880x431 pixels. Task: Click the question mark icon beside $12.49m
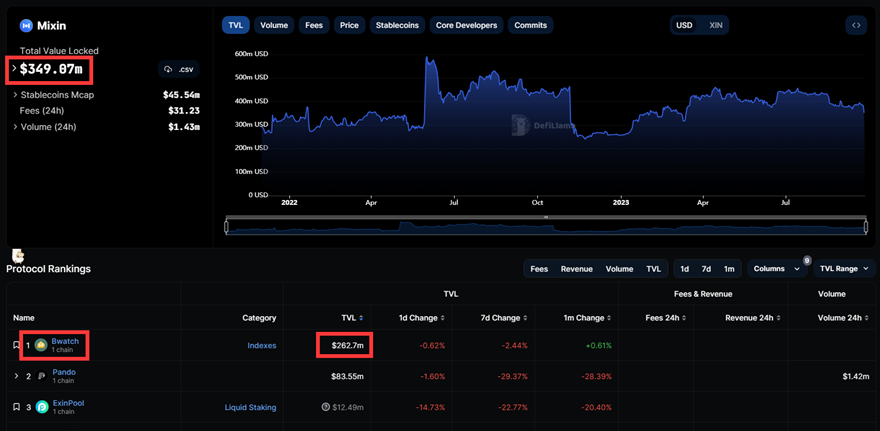[x=325, y=407]
